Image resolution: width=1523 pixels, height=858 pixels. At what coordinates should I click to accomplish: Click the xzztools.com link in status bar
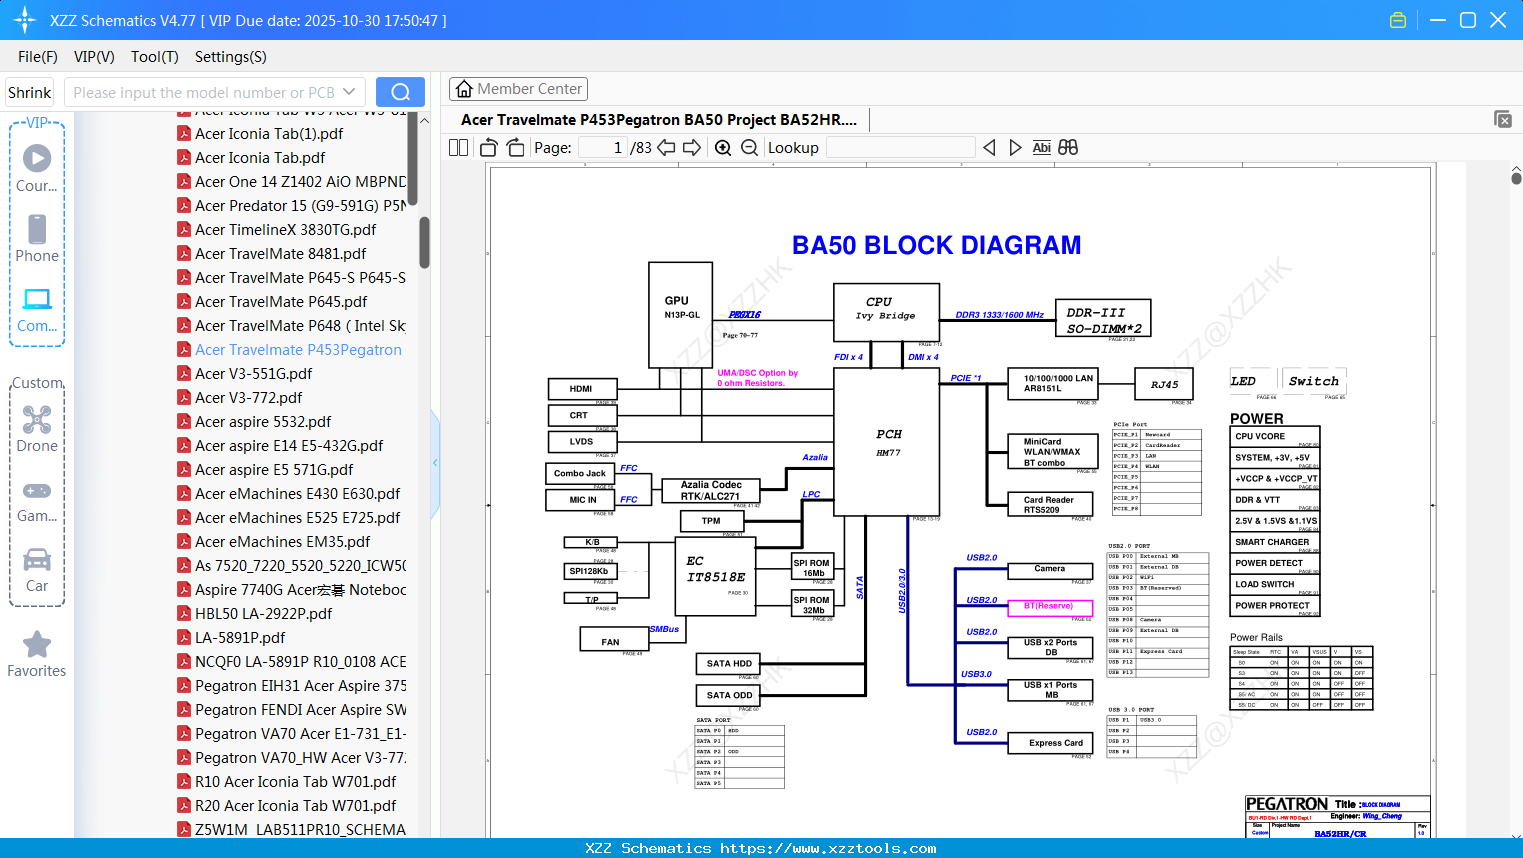[828, 848]
